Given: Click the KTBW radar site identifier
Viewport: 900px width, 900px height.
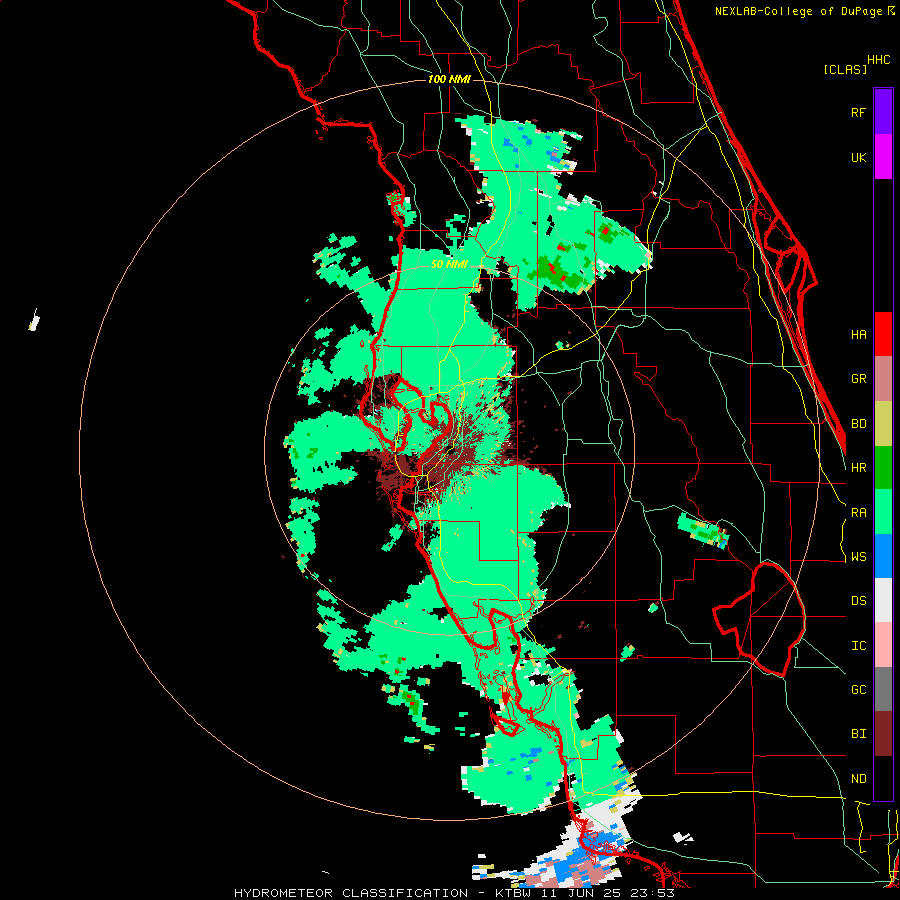Looking at the screenshot, I should (511, 893).
